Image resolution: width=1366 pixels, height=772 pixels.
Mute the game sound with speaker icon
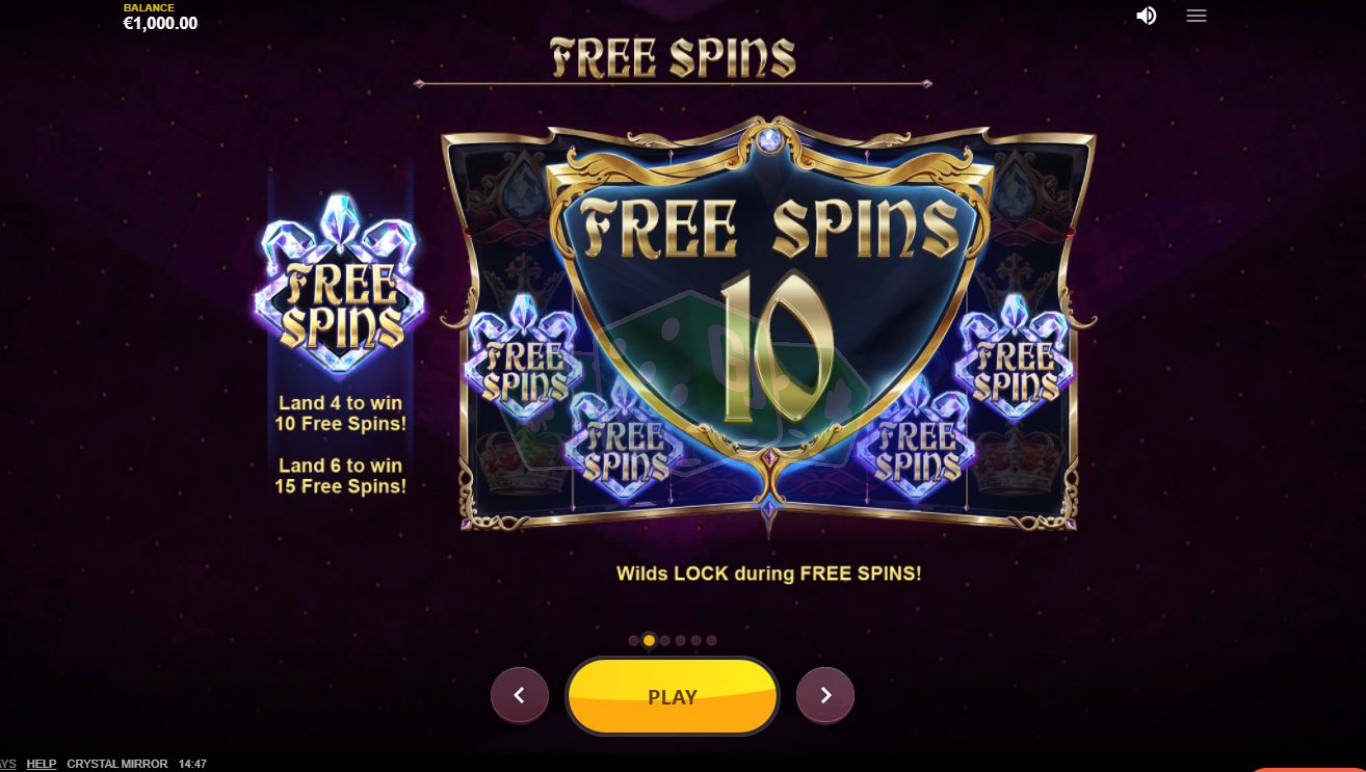pyautogui.click(x=1146, y=16)
